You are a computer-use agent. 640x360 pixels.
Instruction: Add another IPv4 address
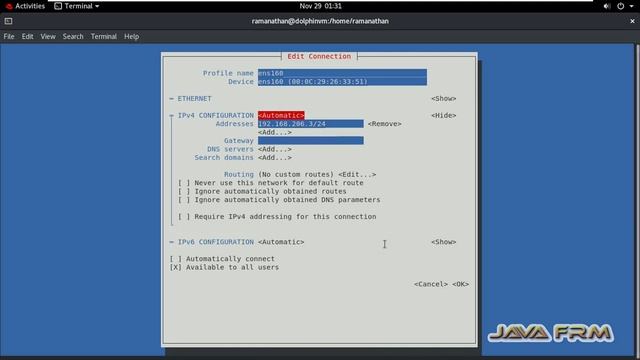(x=275, y=132)
